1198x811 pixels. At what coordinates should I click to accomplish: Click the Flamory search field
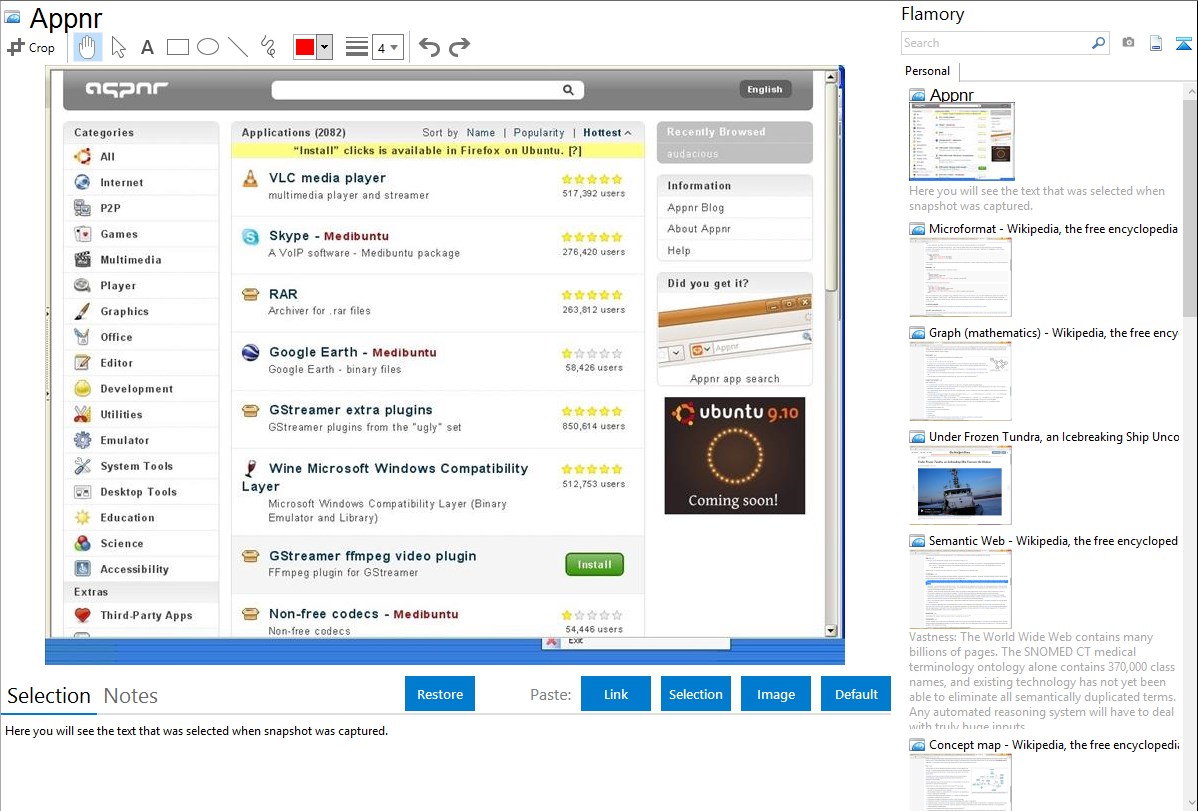click(x=996, y=43)
